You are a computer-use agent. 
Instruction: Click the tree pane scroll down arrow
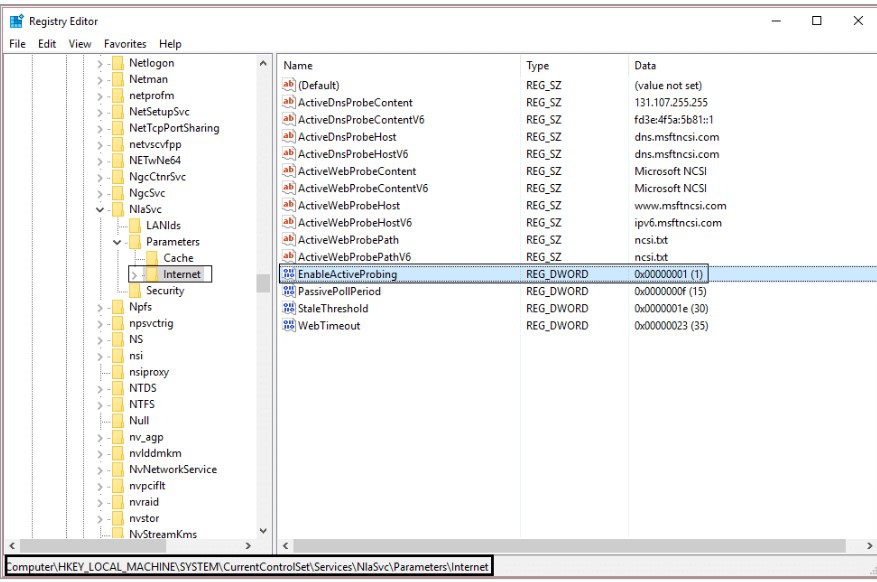pyautogui.click(x=263, y=531)
